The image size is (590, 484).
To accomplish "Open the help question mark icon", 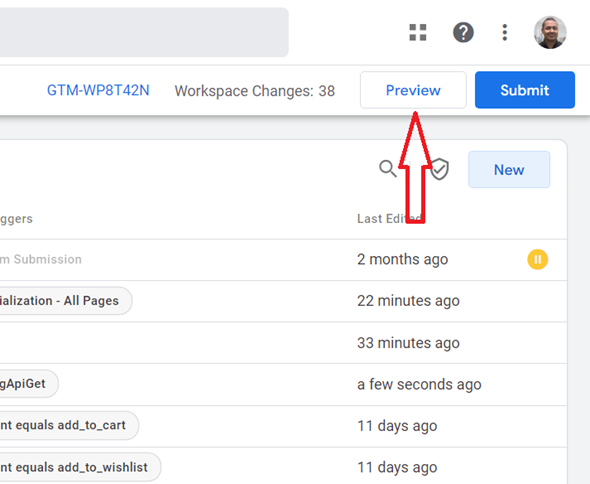I will [463, 32].
